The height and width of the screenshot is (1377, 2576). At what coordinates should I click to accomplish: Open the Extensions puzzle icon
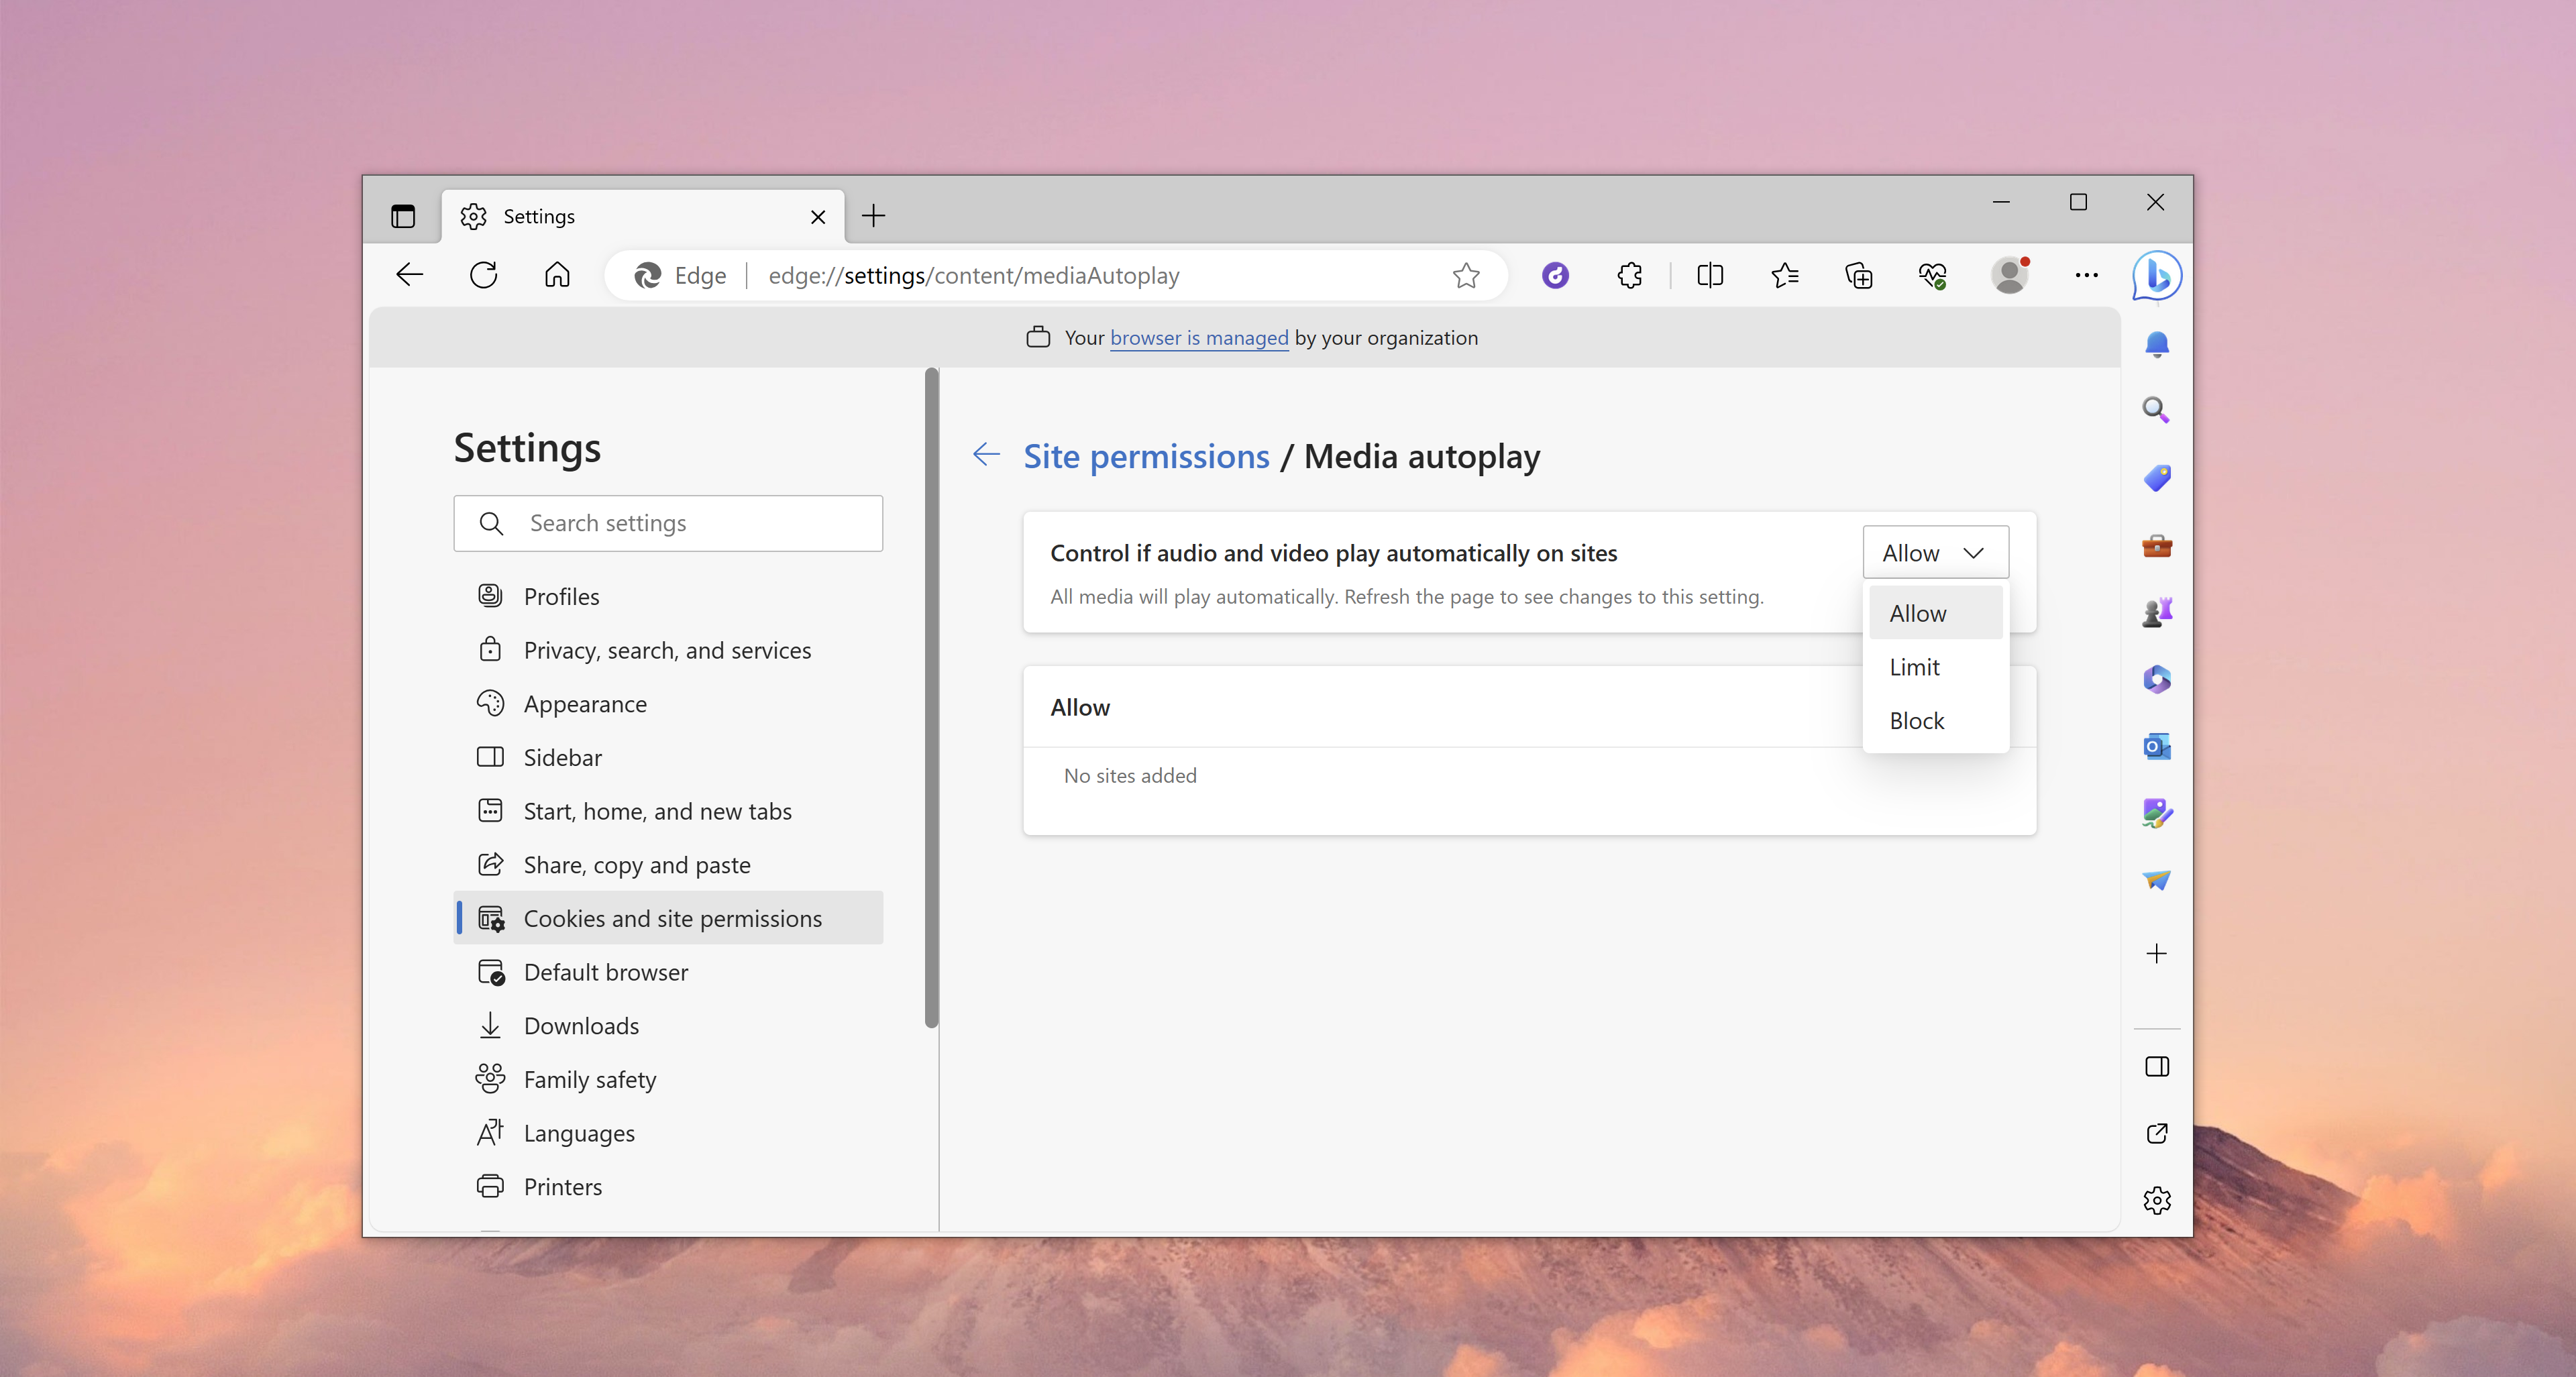click(x=1629, y=275)
